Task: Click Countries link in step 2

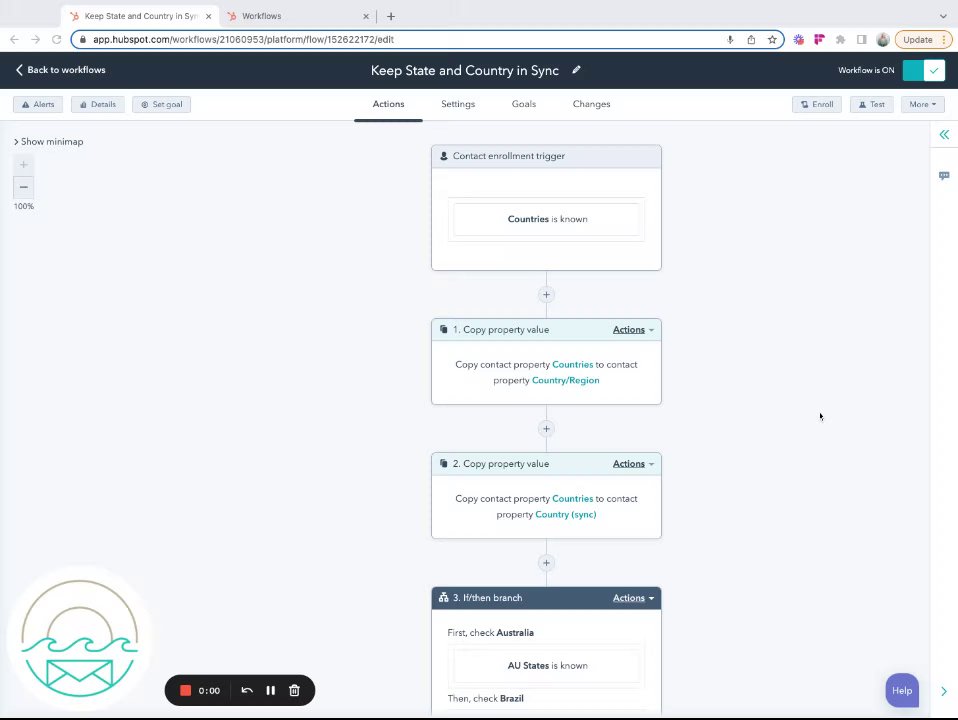Action: [572, 499]
